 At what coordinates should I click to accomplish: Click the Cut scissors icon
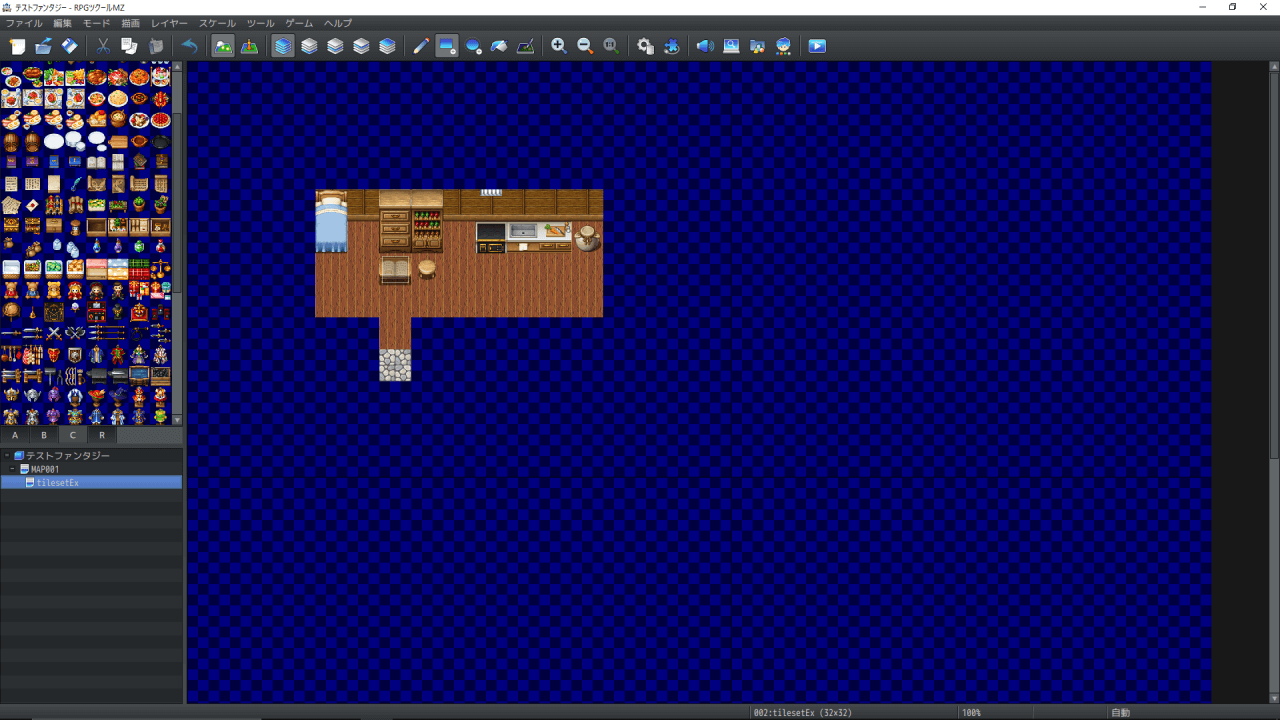pos(103,46)
